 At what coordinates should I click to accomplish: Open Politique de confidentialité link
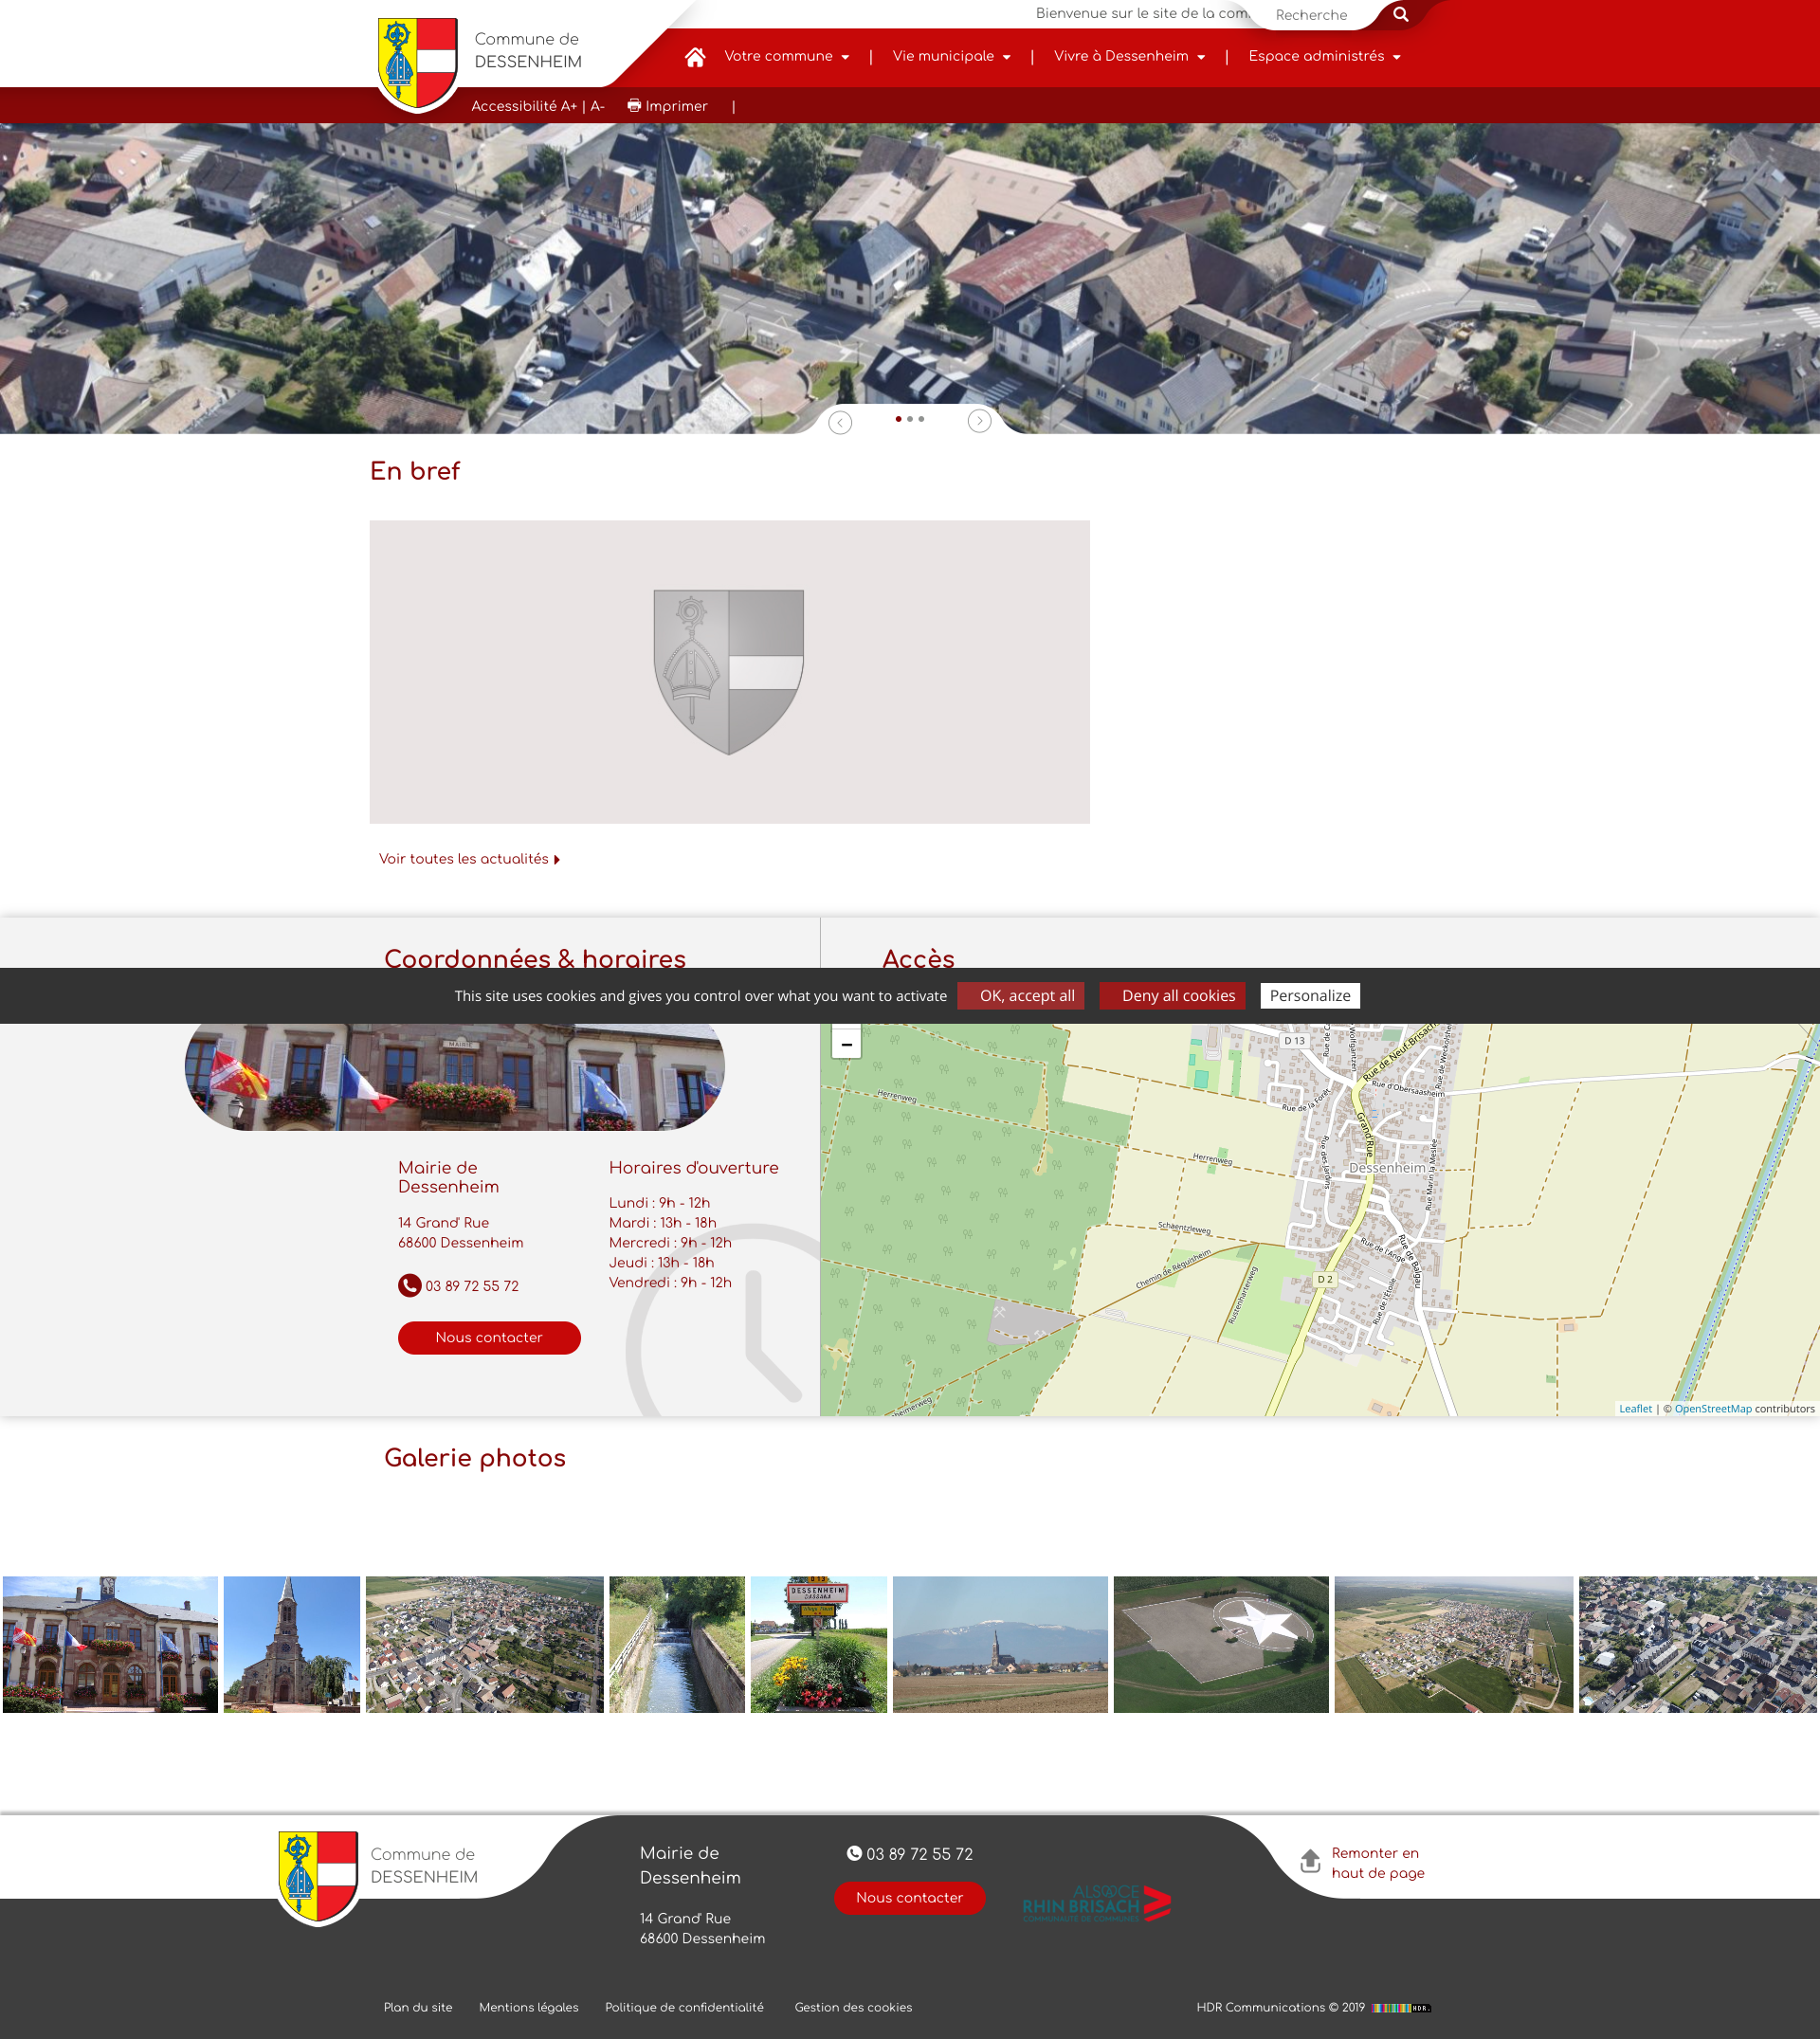pyautogui.click(x=684, y=2007)
